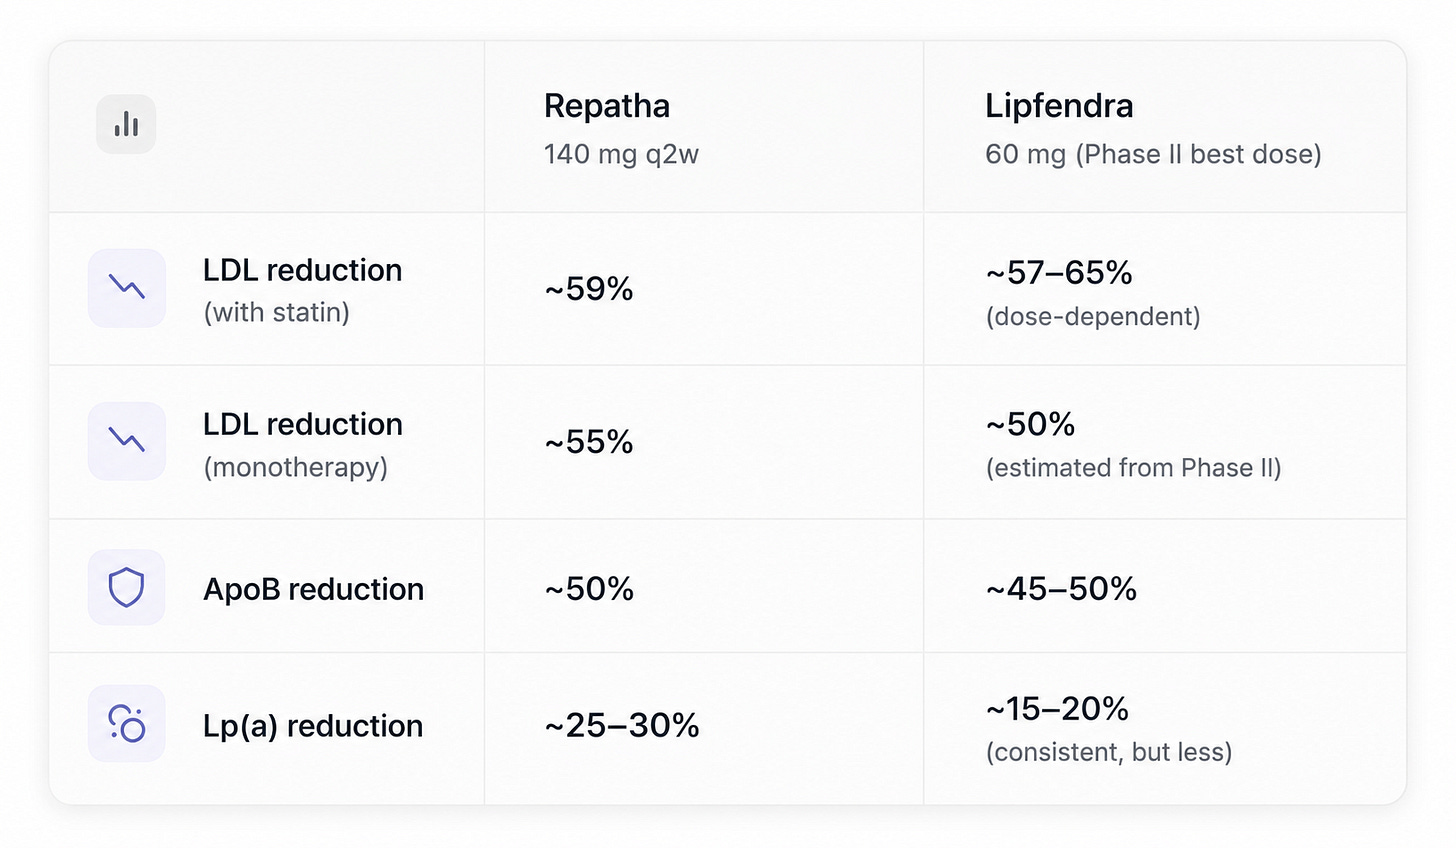Click Repatha's ~55% monotherapy value
This screenshot has width=1456, height=848.
[x=589, y=442]
